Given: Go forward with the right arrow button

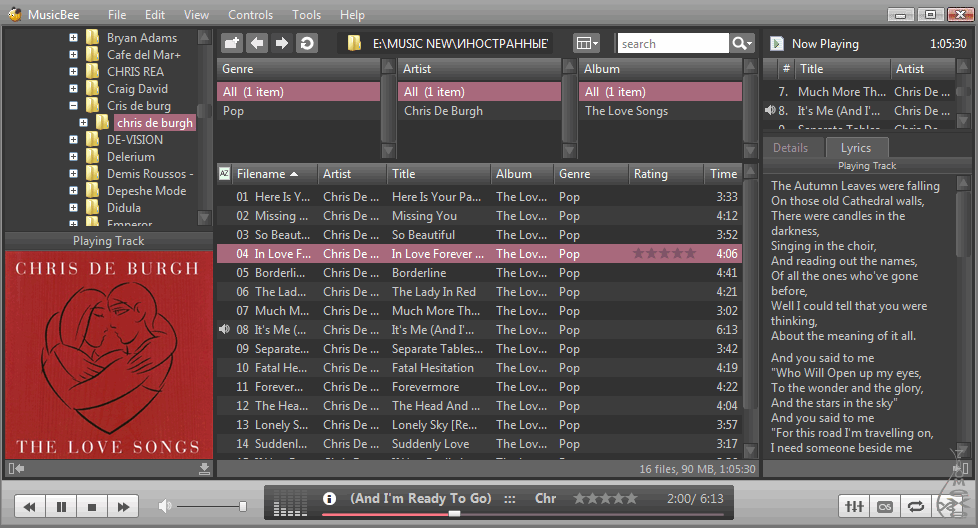Looking at the screenshot, I should coord(282,43).
